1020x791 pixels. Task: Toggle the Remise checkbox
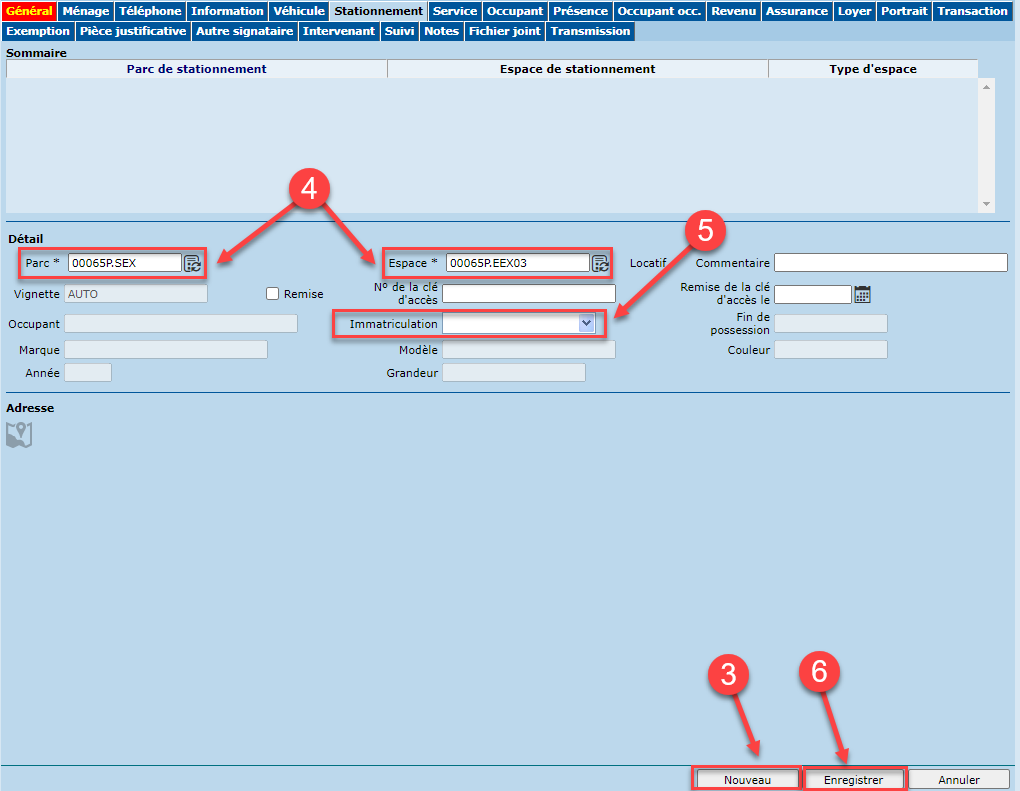tap(272, 294)
